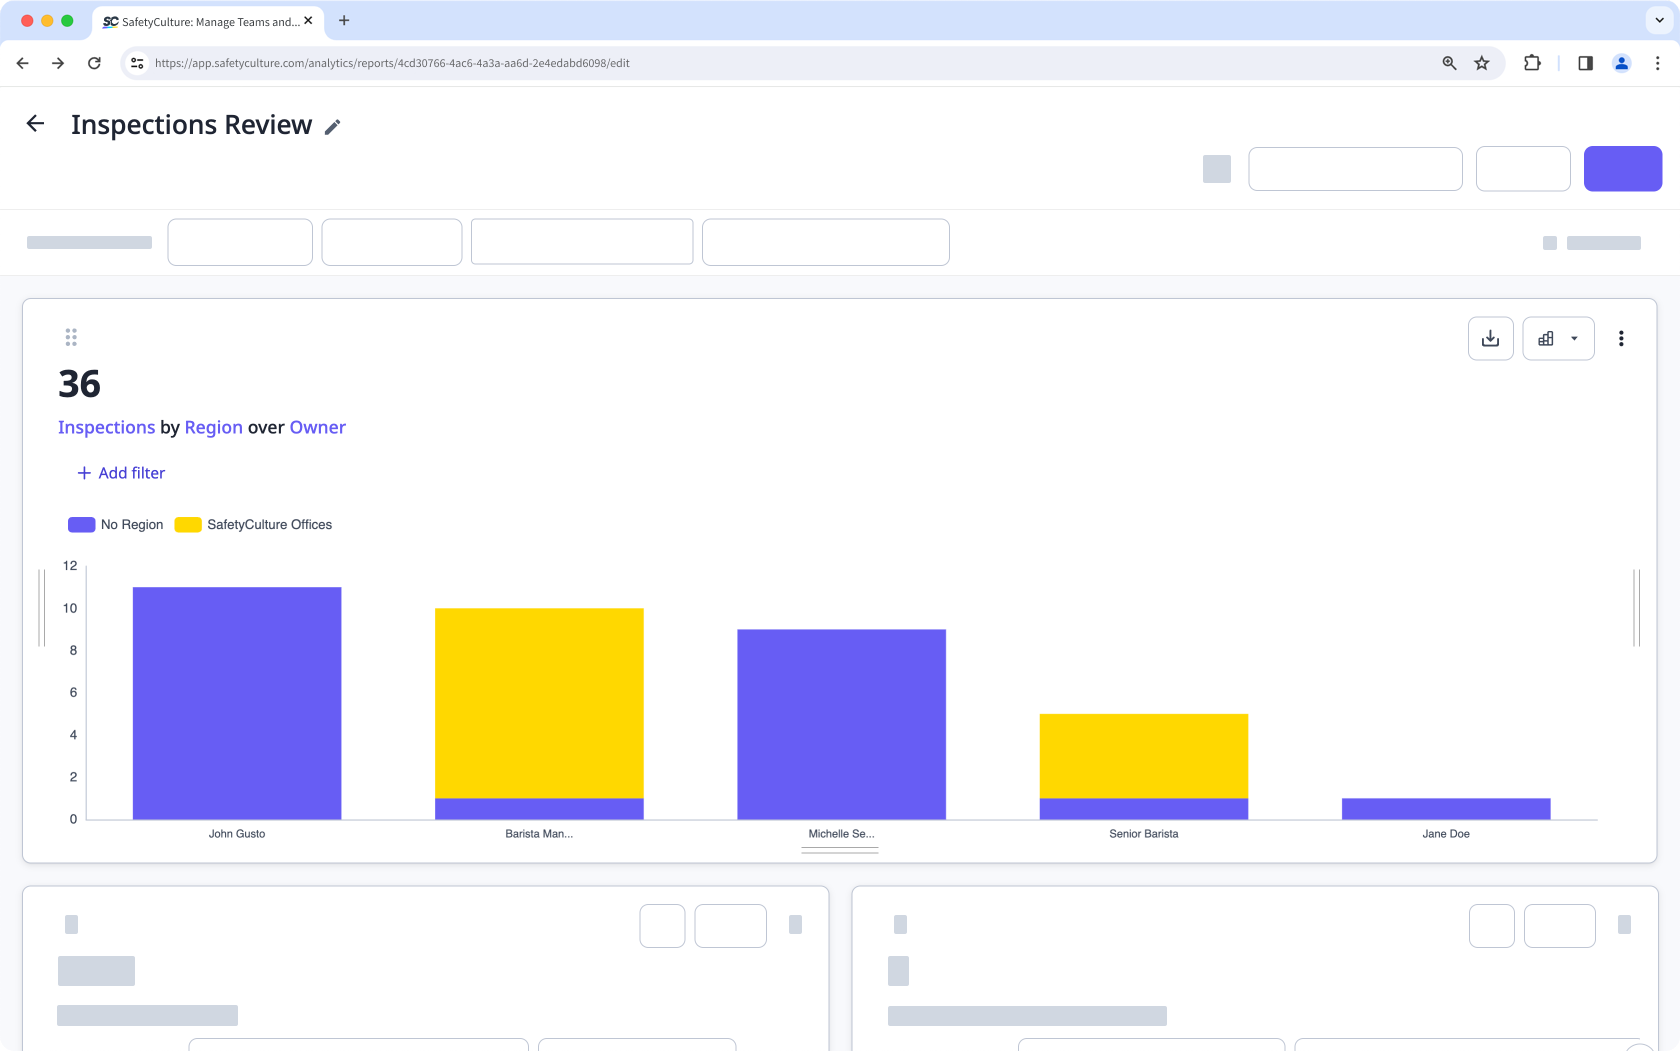Select the SafetyCulture browser tab
This screenshot has width=1680, height=1051.
(x=208, y=21)
